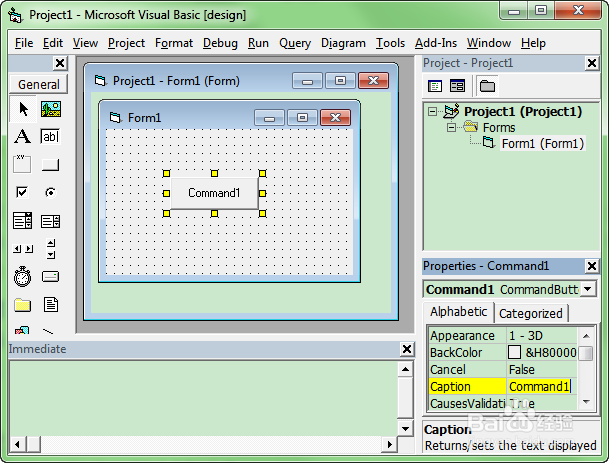Open the Tools menu
Screen dimensions: 609x463
[390, 43]
